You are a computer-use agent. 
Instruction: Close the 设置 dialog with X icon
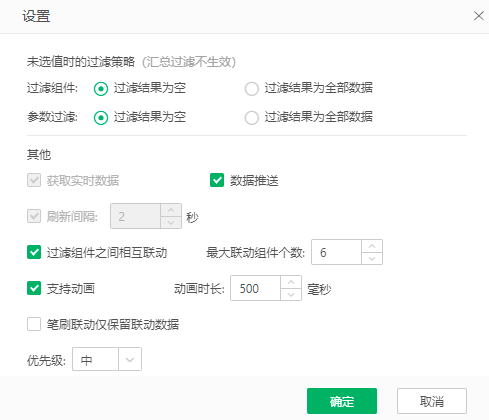479,16
